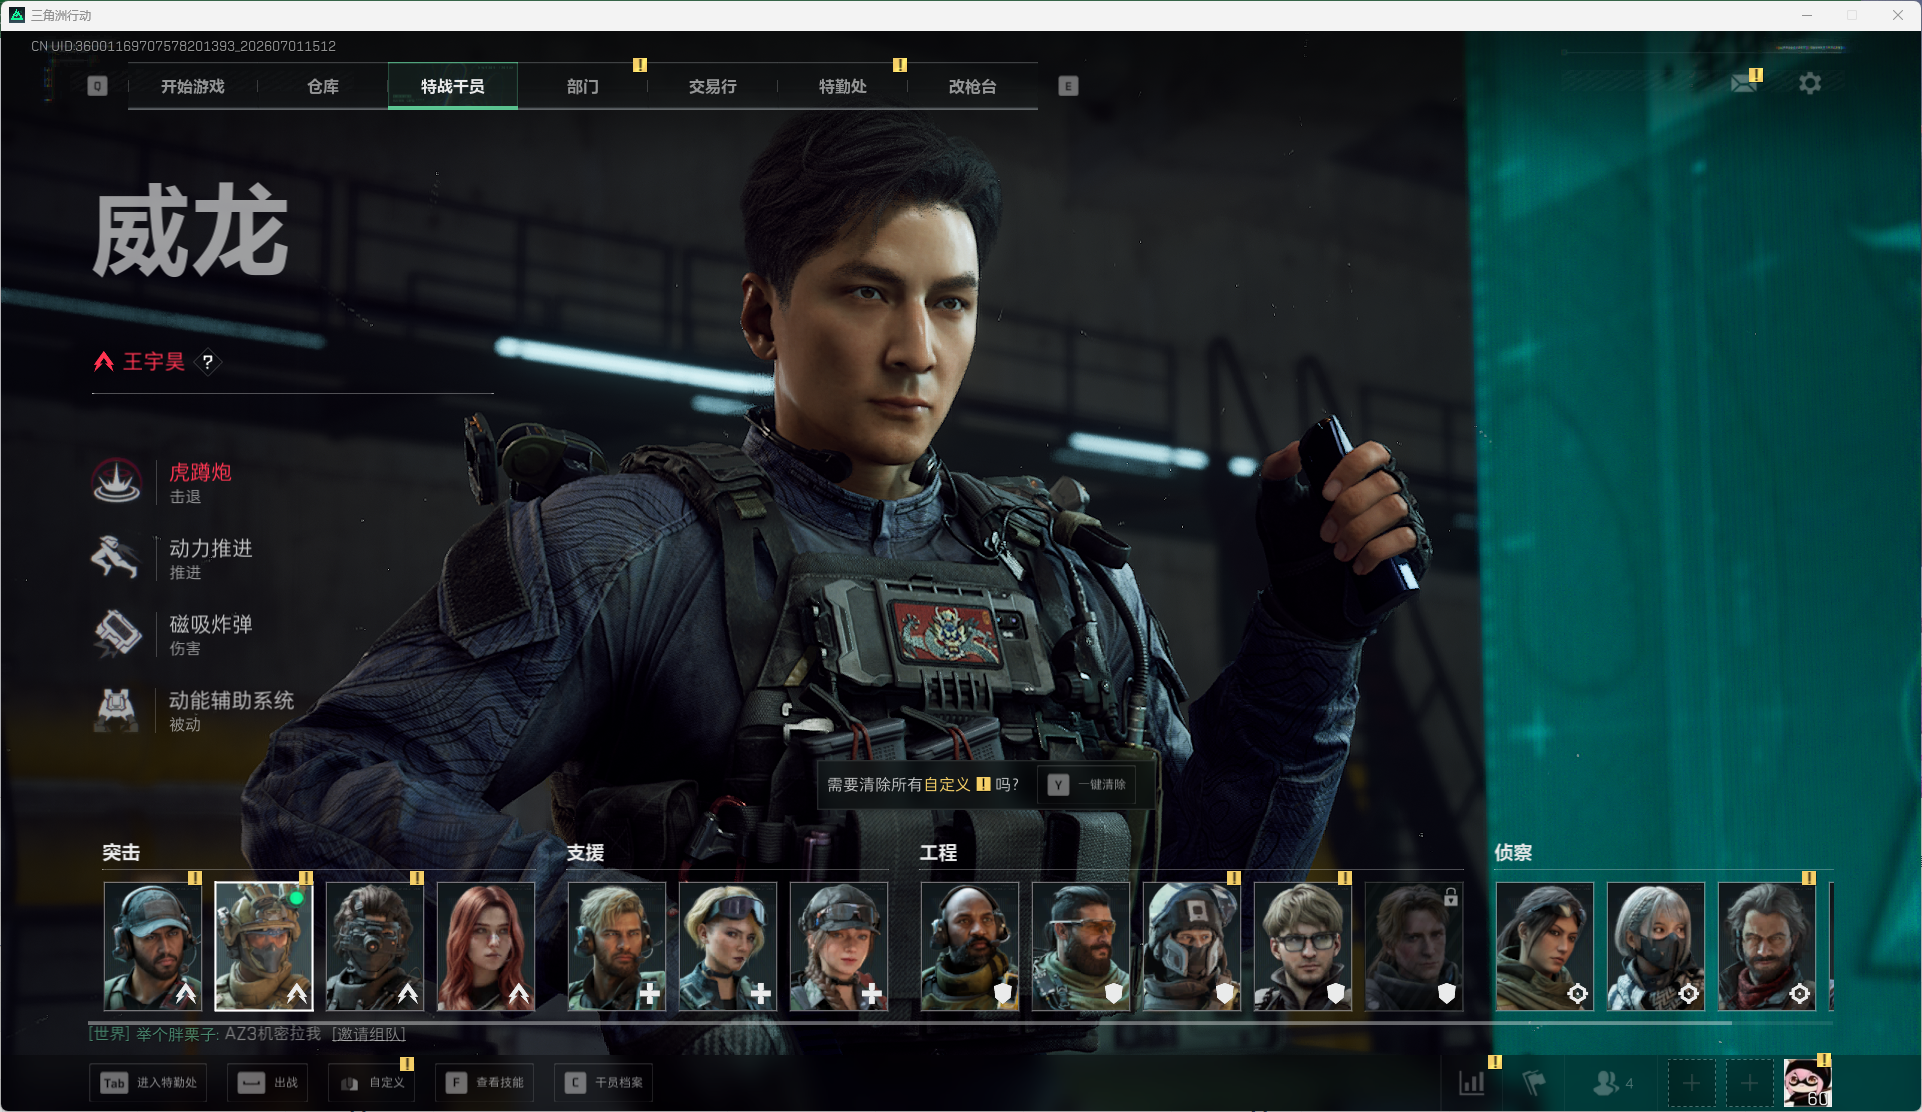This screenshot has height=1112, width=1922.
Task: Open the settings gear icon
Action: pyautogui.click(x=1810, y=84)
